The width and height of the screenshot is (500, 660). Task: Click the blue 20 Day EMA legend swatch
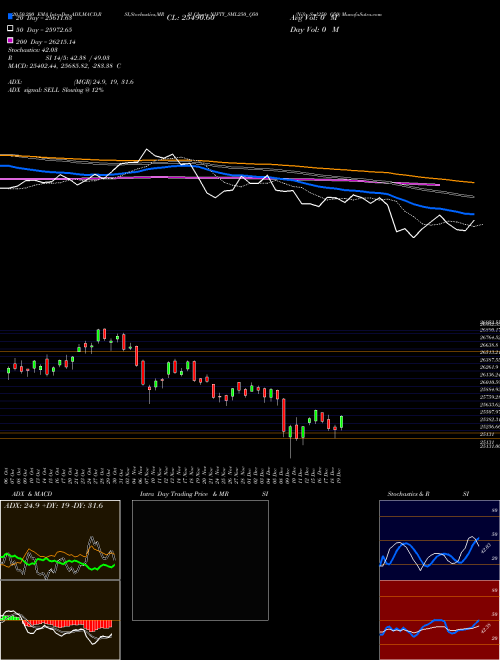click(10, 16)
